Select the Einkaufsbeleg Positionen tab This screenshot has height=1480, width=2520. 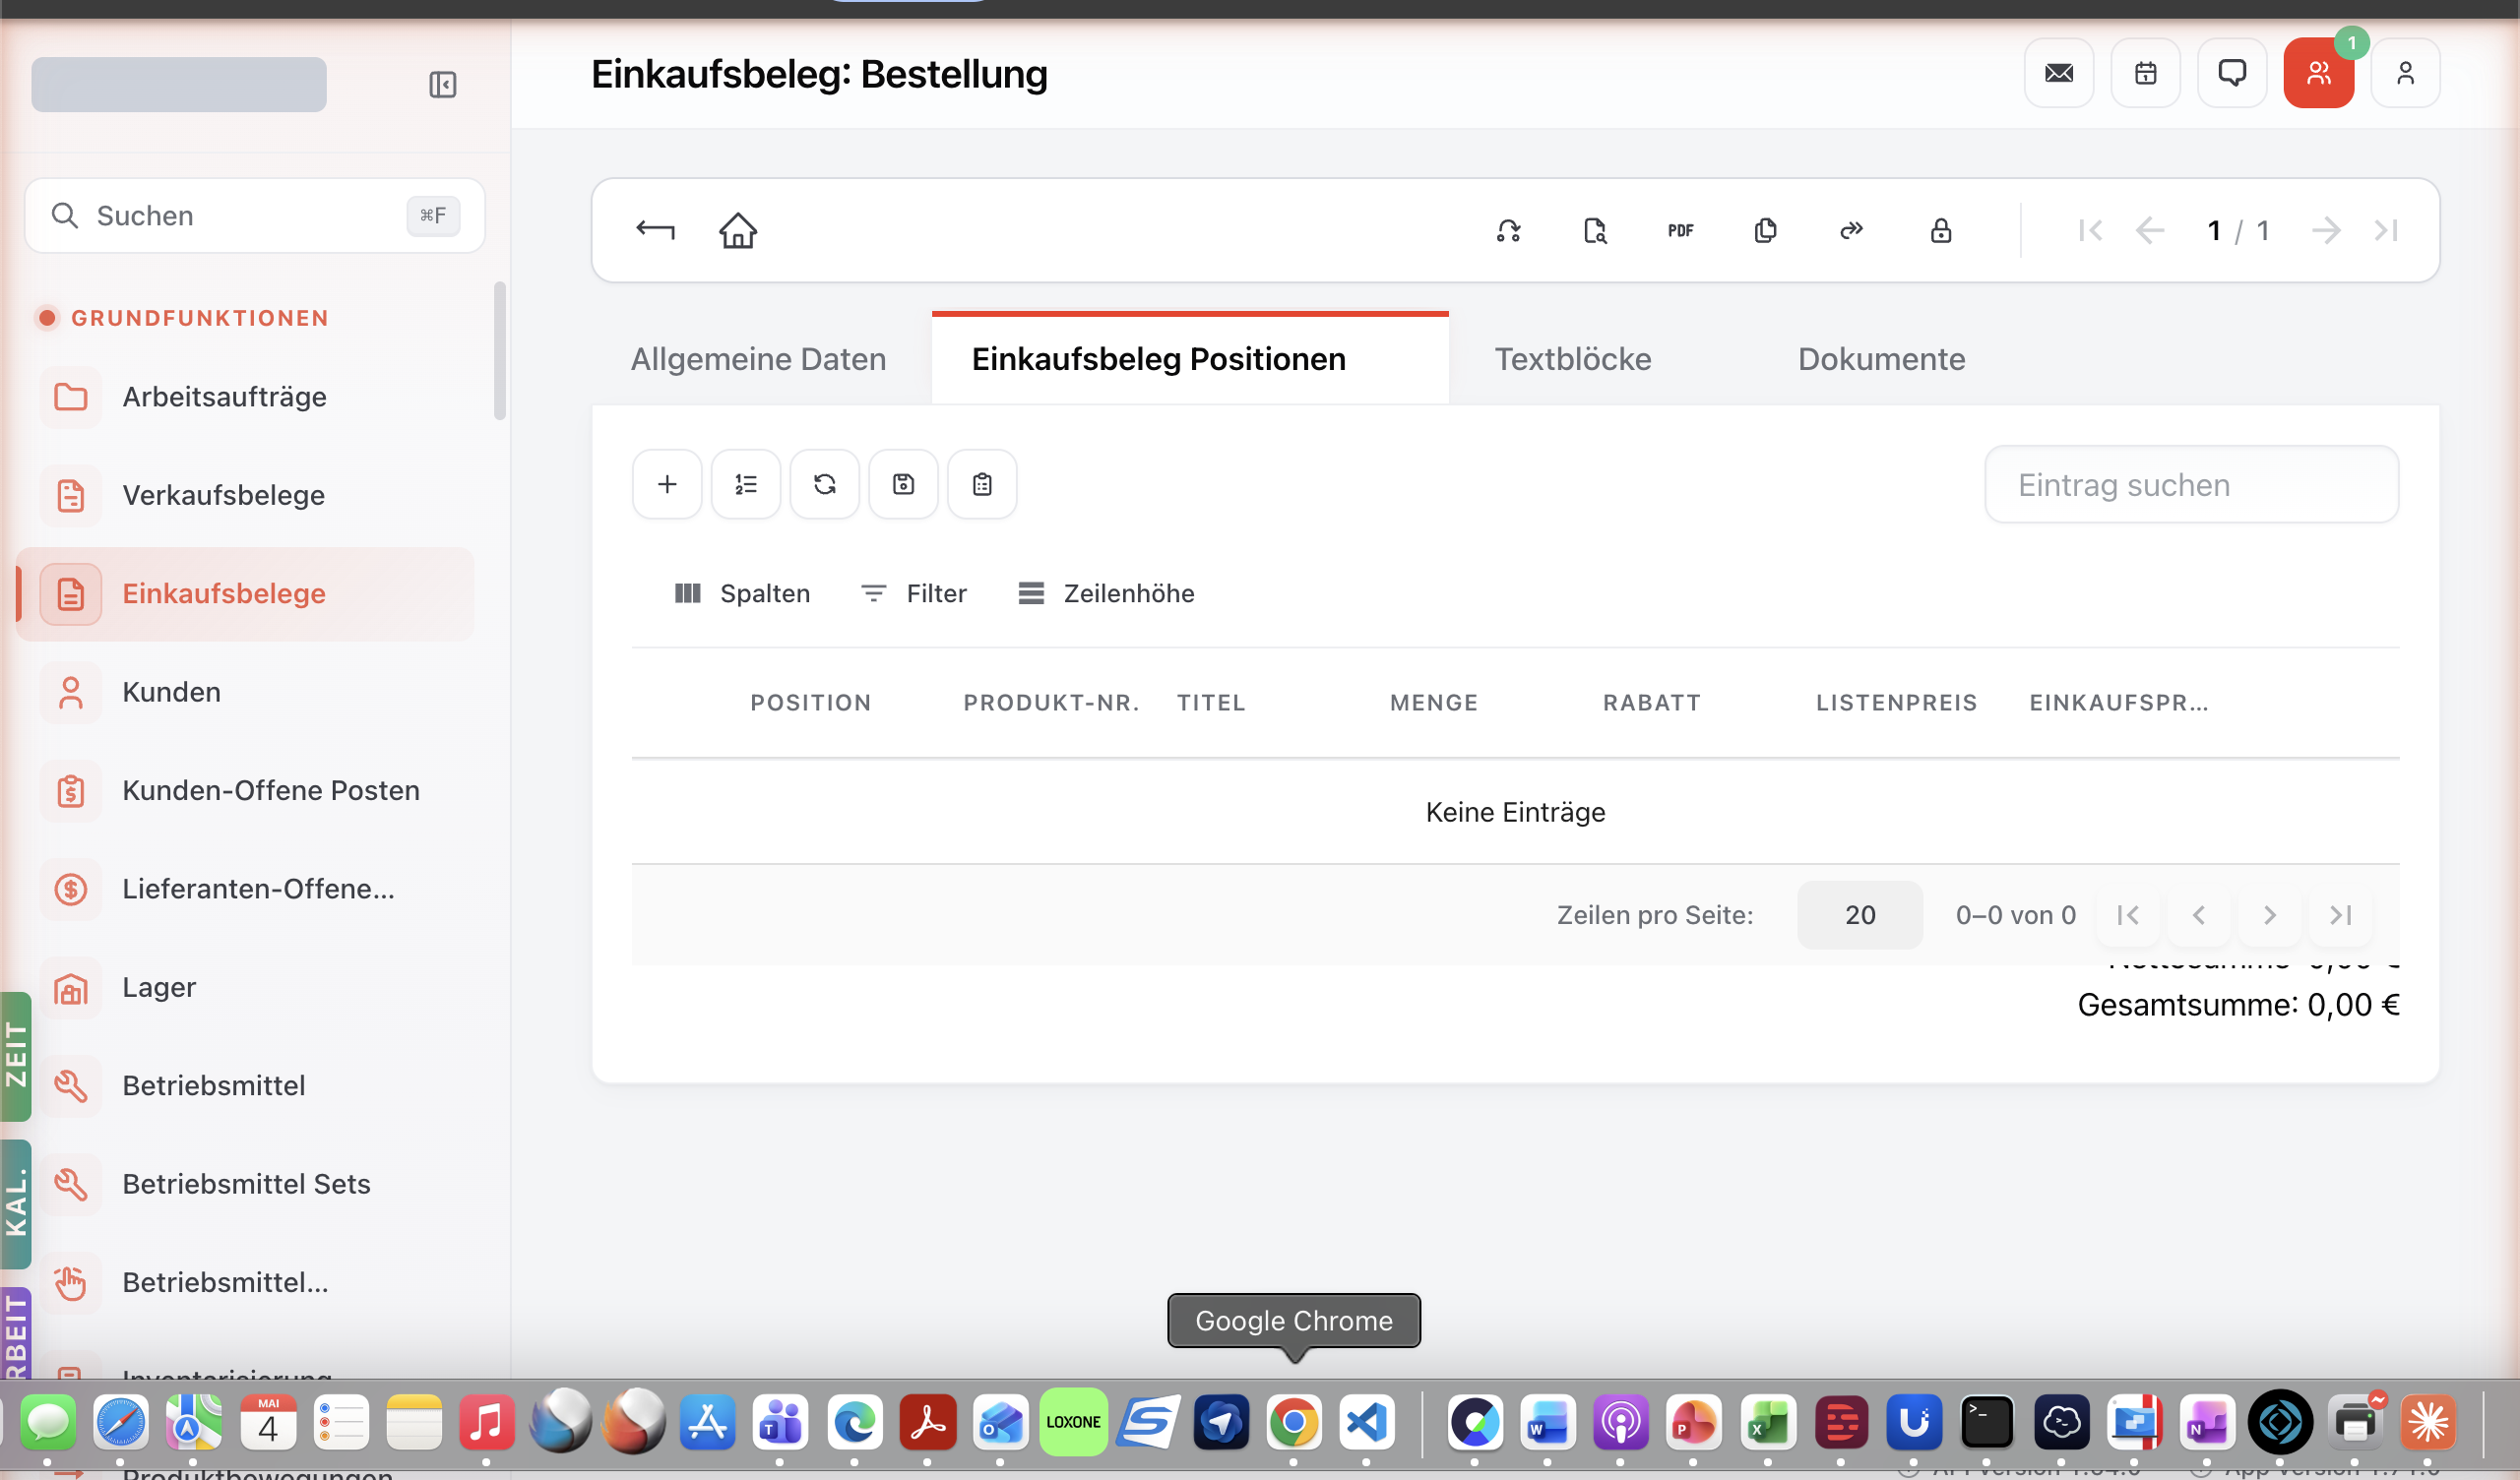1190,359
